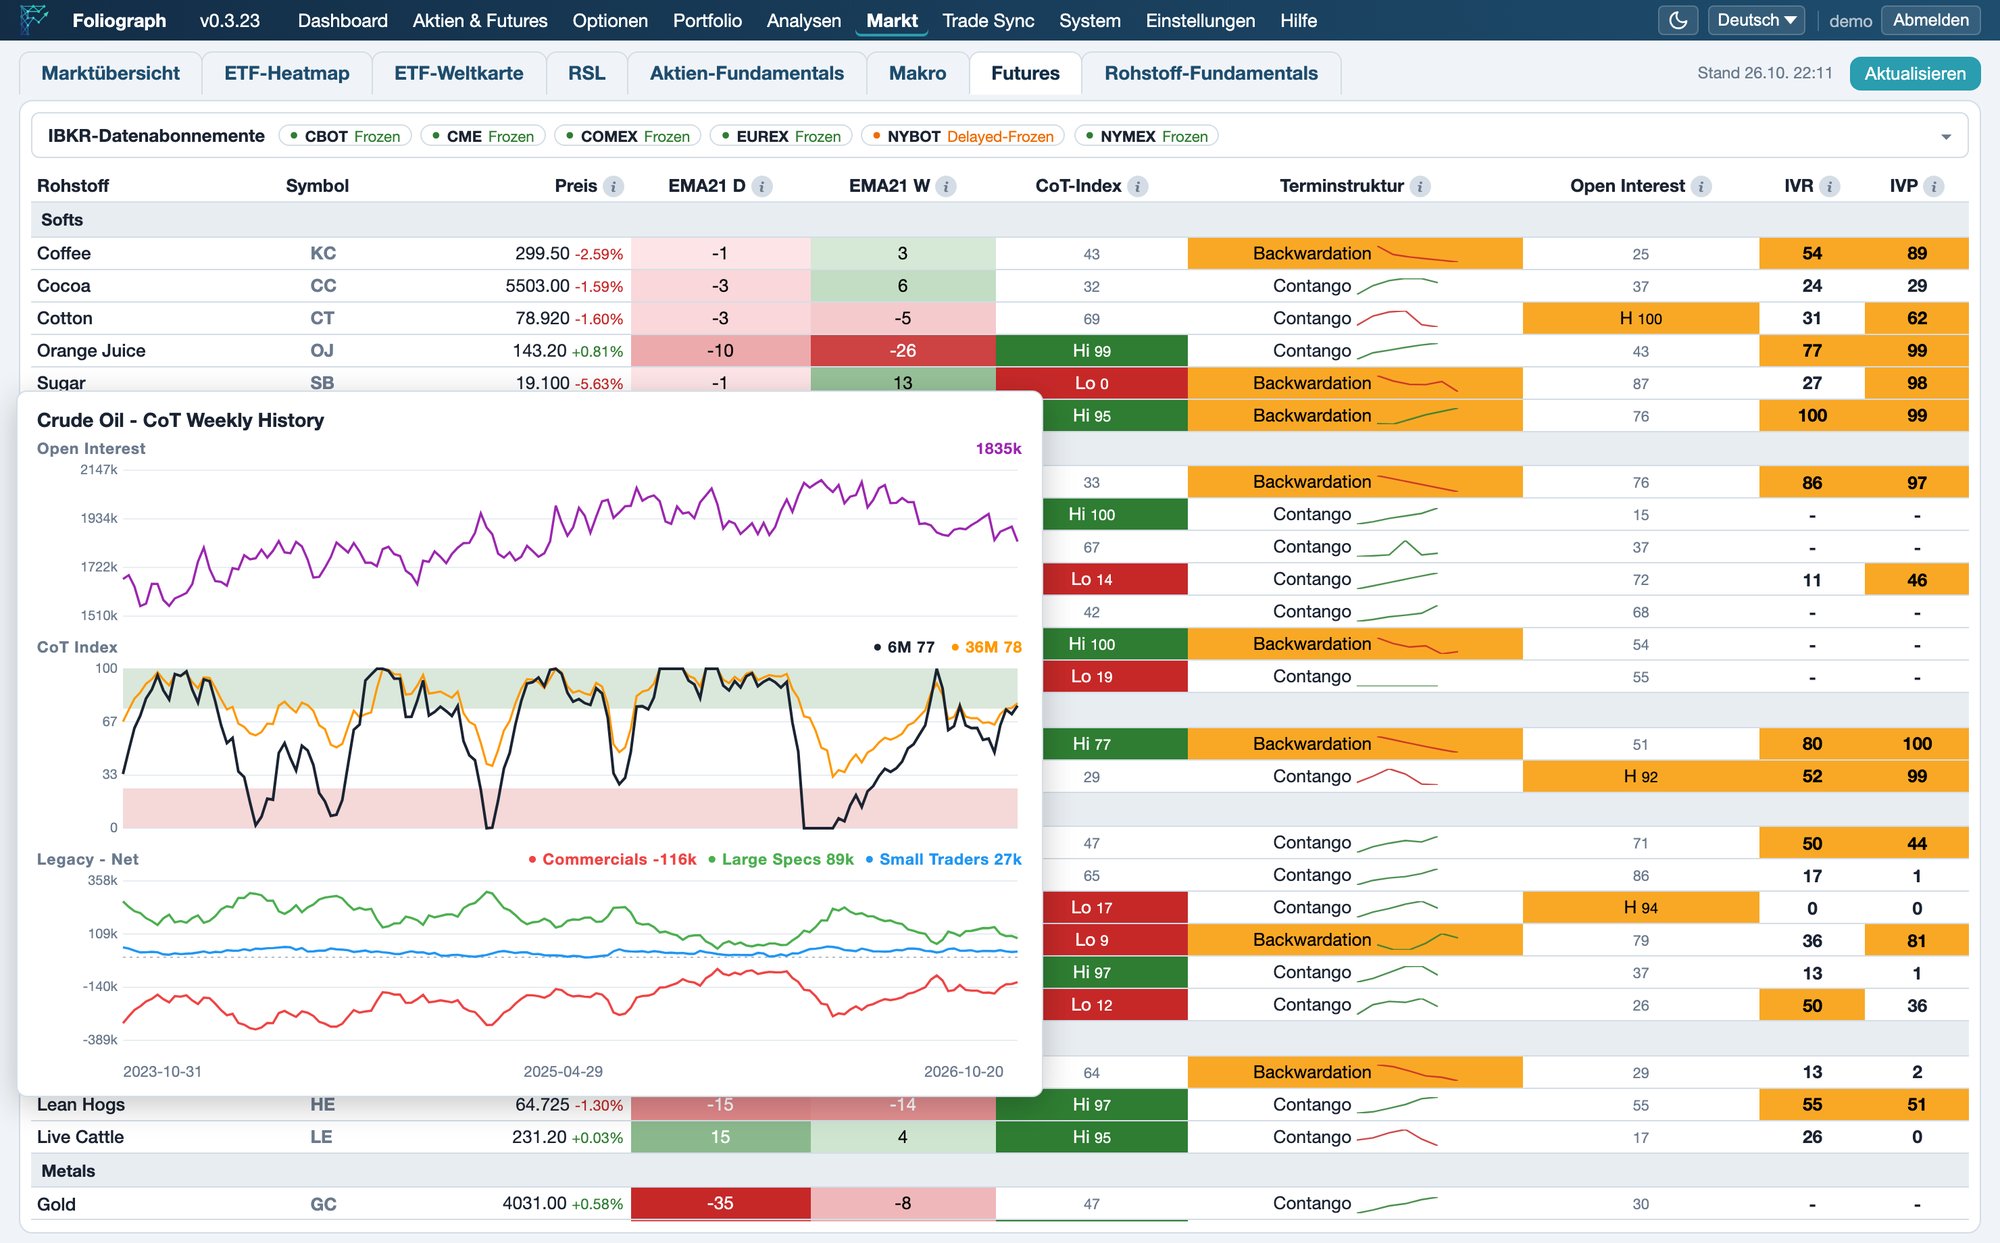The height and width of the screenshot is (1243, 2000).
Task: Click the CBOT Frozen subscription badge
Action: click(x=345, y=136)
